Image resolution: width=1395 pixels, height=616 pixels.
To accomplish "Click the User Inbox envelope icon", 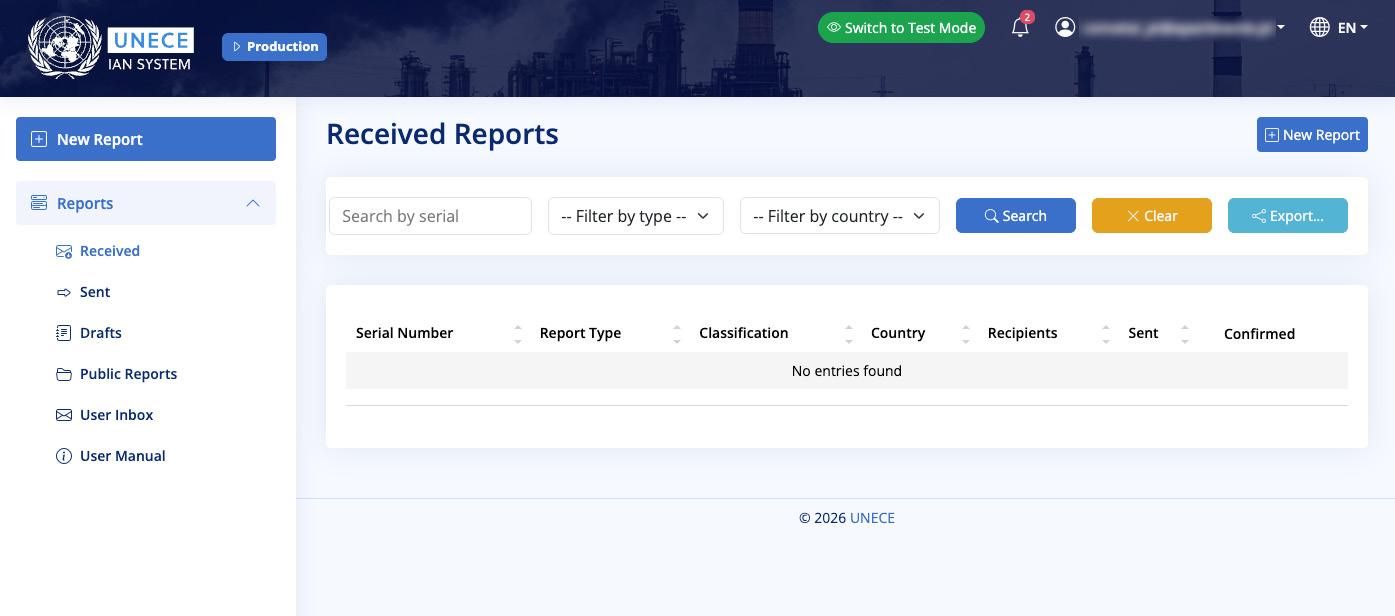I will [x=64, y=415].
